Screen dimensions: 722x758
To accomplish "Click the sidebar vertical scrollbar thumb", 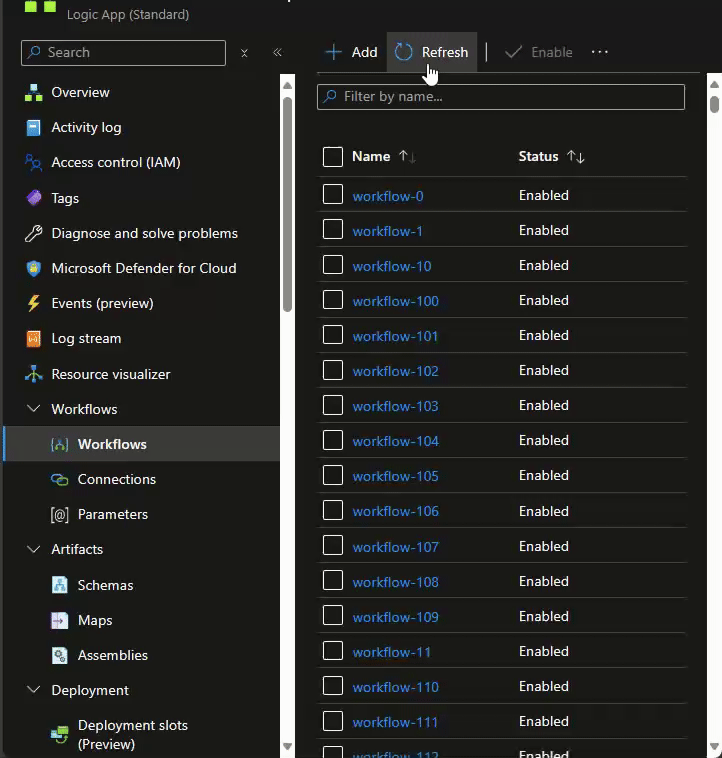I will pyautogui.click(x=288, y=204).
